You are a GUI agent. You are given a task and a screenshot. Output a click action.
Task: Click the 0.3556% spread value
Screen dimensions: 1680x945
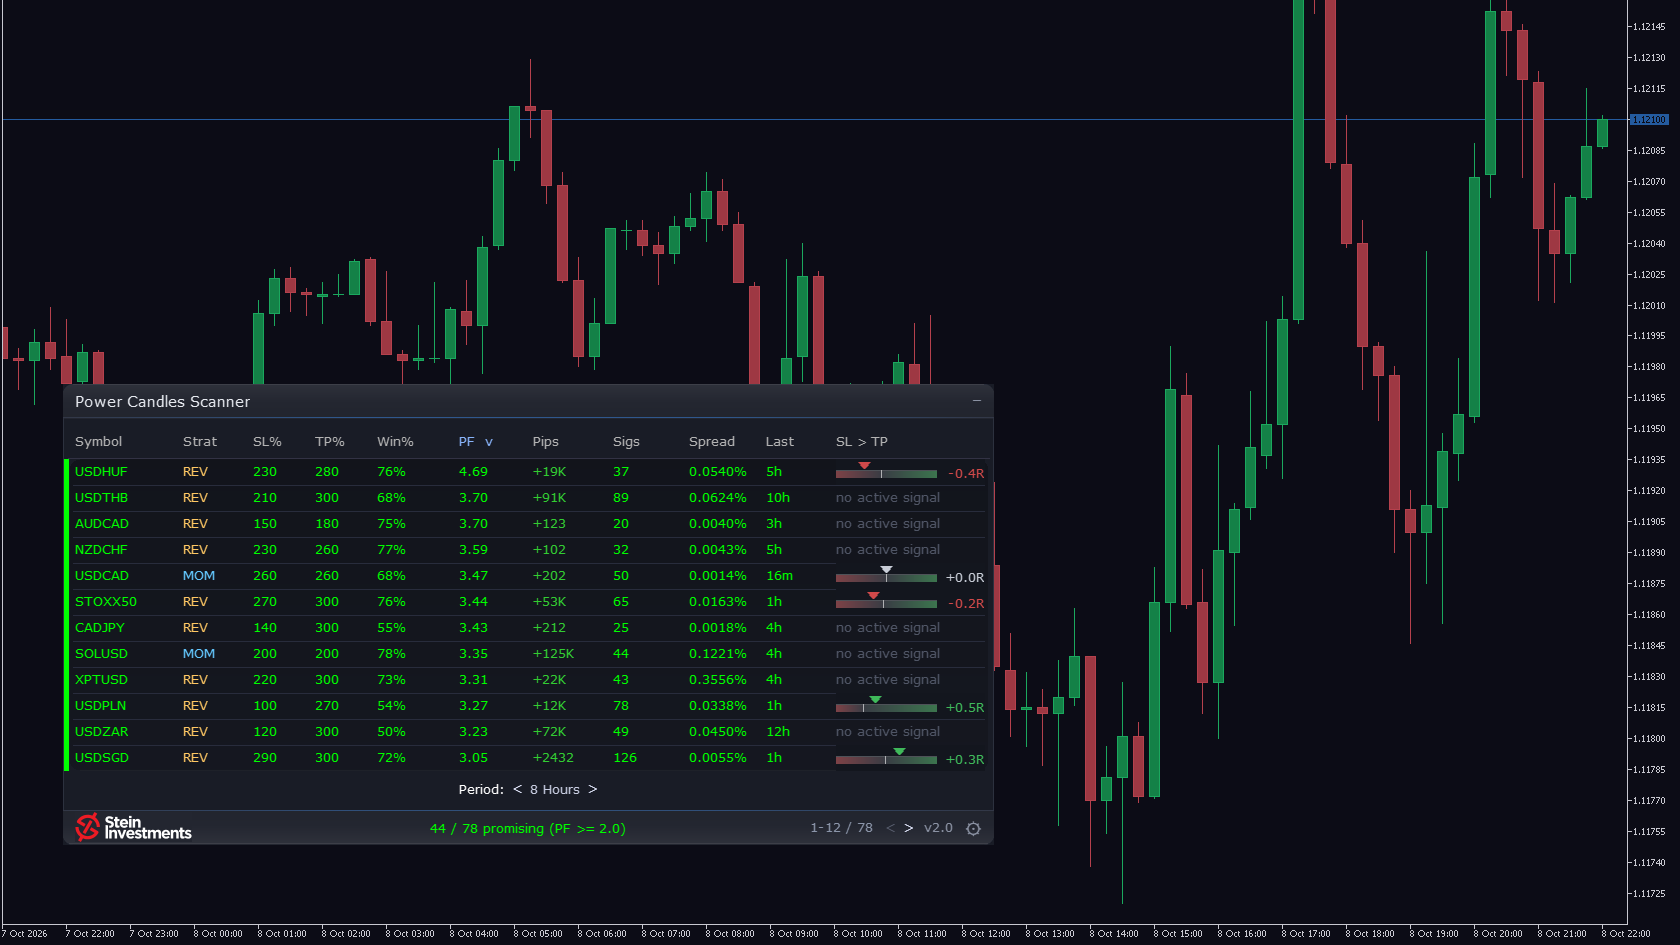(x=718, y=679)
